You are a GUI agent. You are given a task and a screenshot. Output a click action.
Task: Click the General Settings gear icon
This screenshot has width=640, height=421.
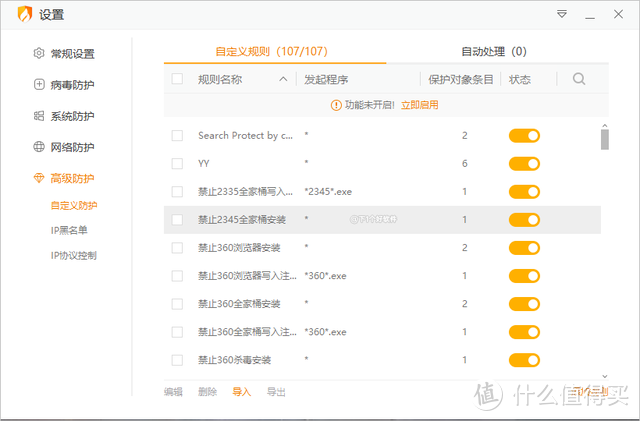tap(39, 53)
